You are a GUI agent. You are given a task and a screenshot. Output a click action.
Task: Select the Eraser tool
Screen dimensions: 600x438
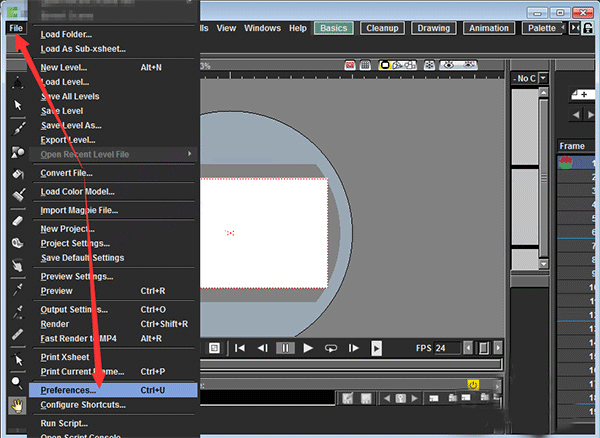[17, 221]
